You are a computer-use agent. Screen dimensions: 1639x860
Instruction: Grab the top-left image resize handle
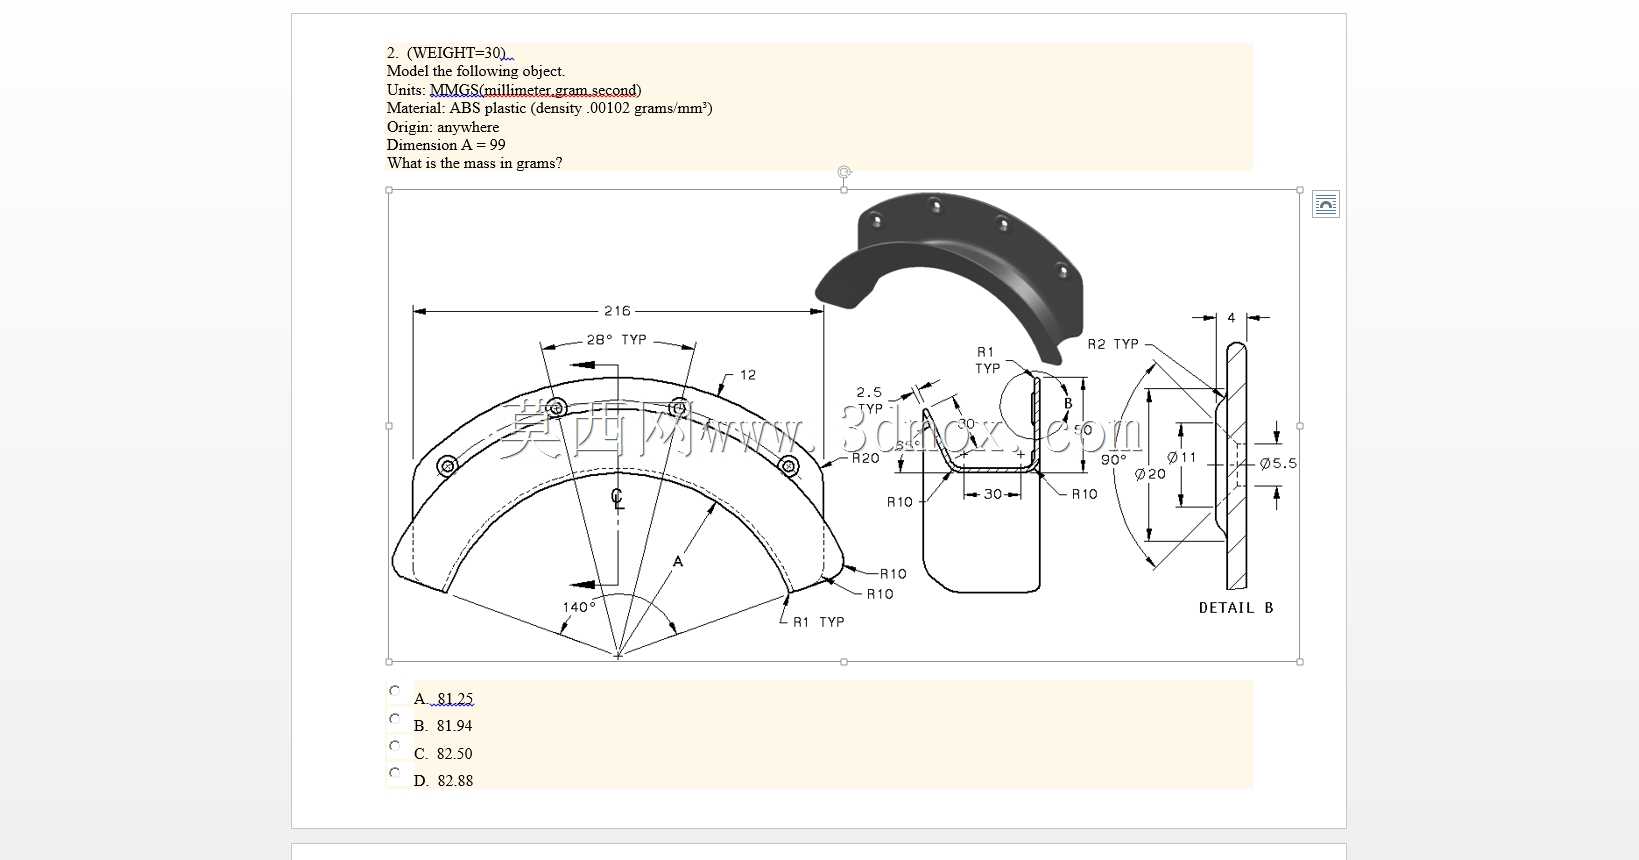click(x=389, y=189)
